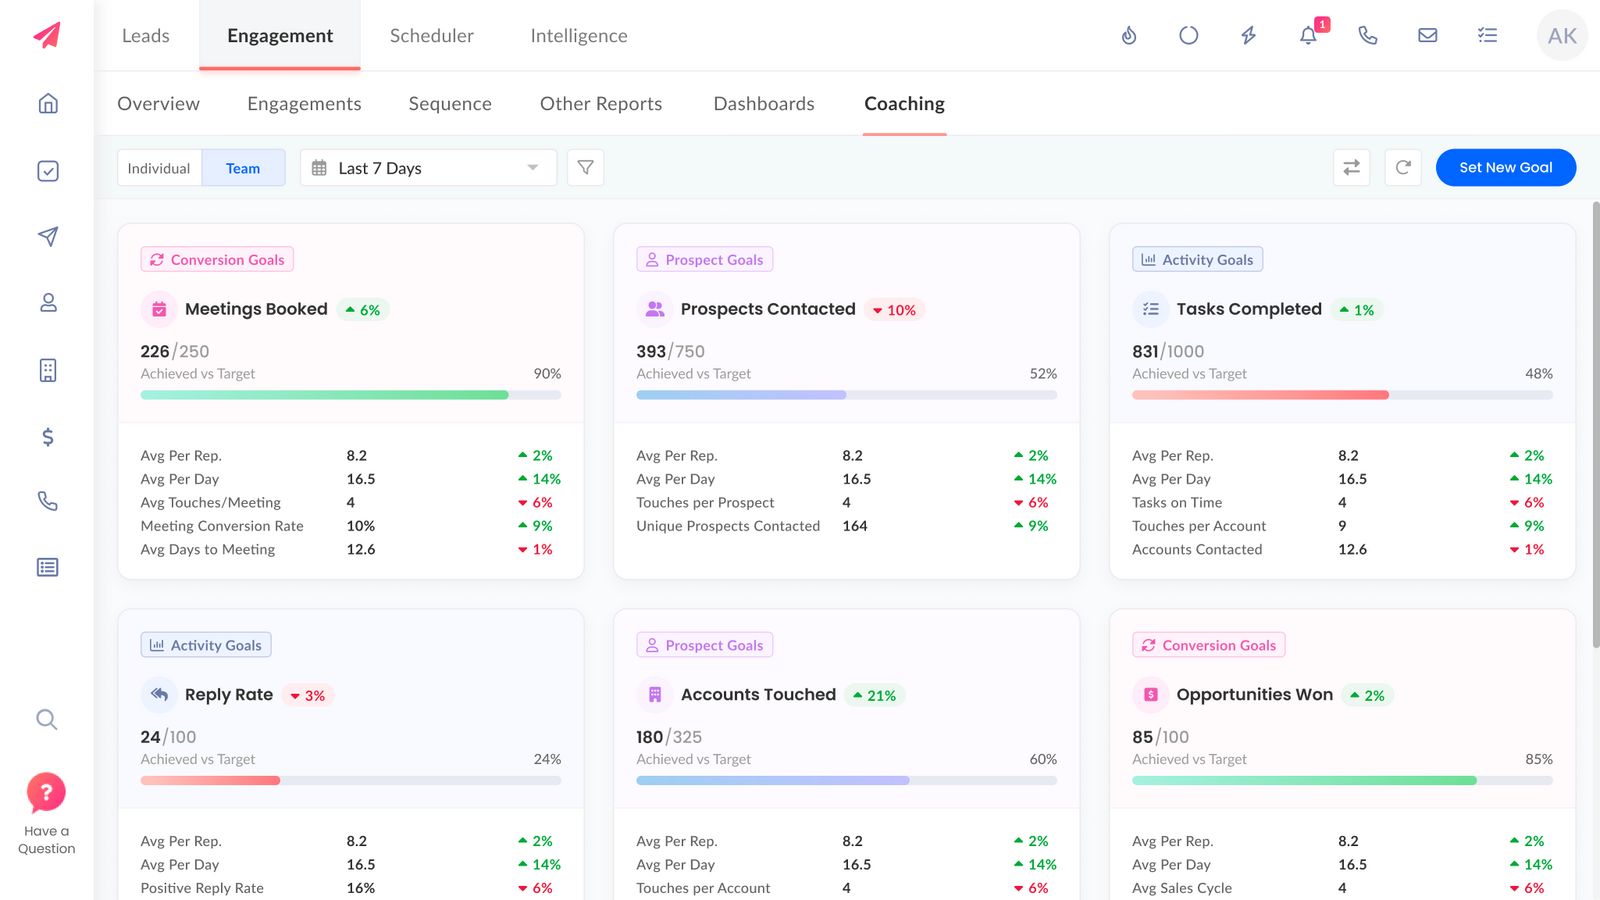Open the Intelligence top tab
Viewport: 1600px width, 900px height.
click(x=579, y=35)
